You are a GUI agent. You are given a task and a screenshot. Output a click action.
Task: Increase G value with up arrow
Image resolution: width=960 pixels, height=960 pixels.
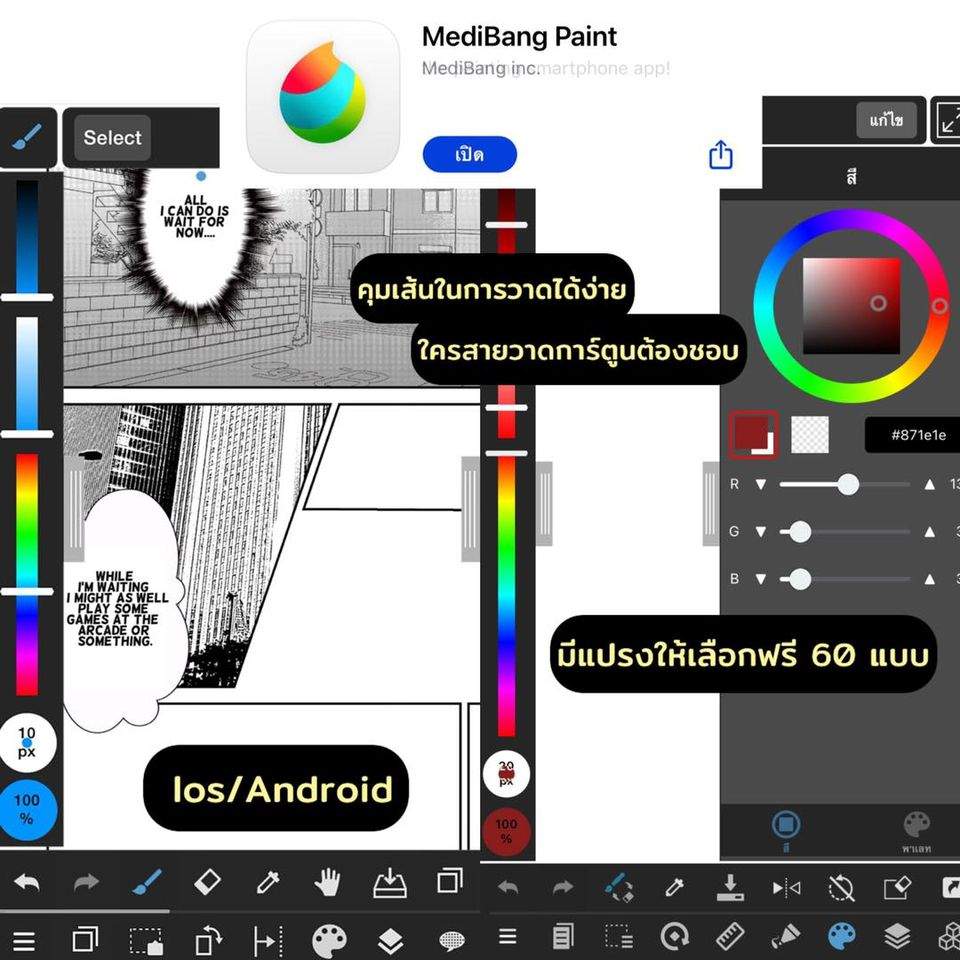coord(930,532)
